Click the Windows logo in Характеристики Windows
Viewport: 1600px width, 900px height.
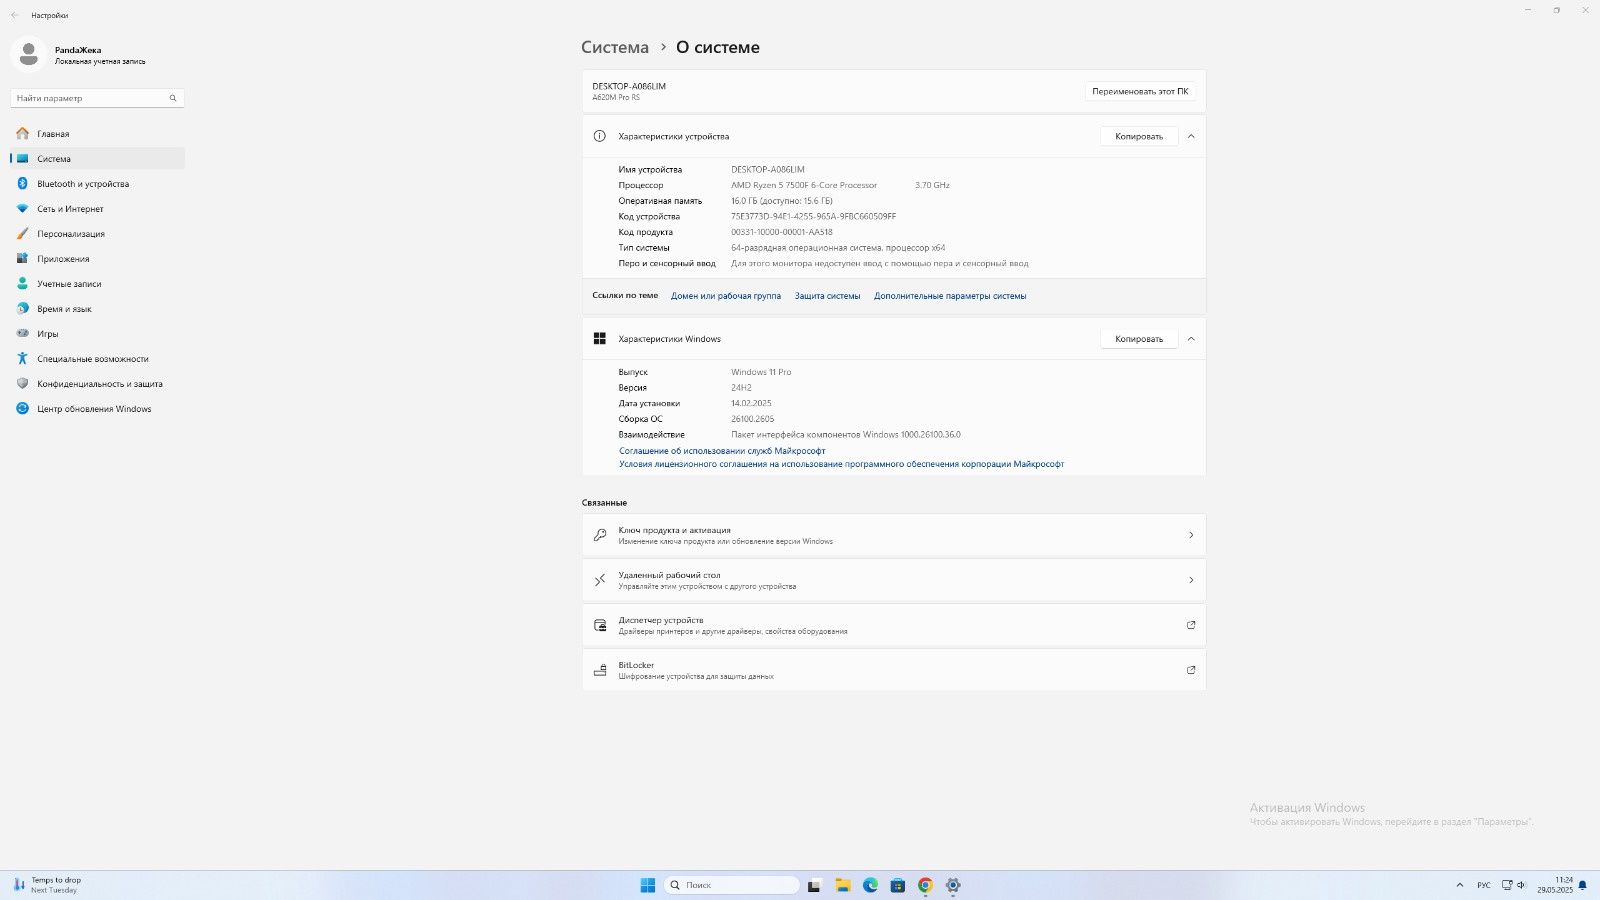[x=600, y=339]
